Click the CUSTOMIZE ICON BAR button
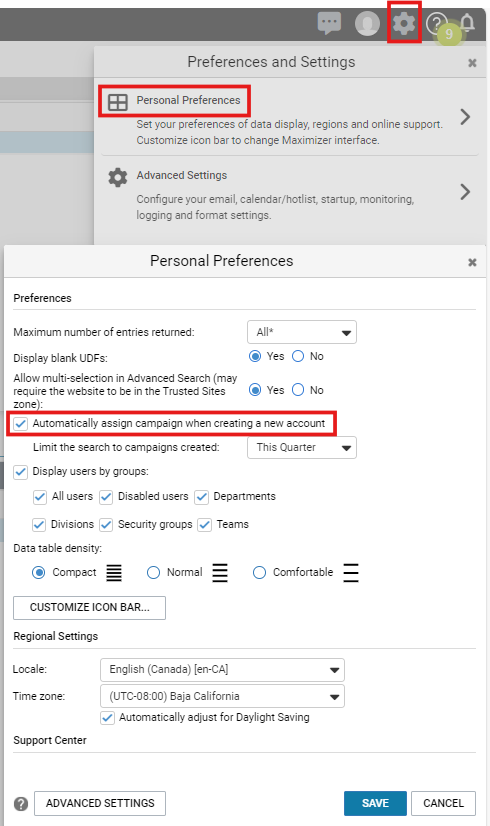 [x=90, y=608]
